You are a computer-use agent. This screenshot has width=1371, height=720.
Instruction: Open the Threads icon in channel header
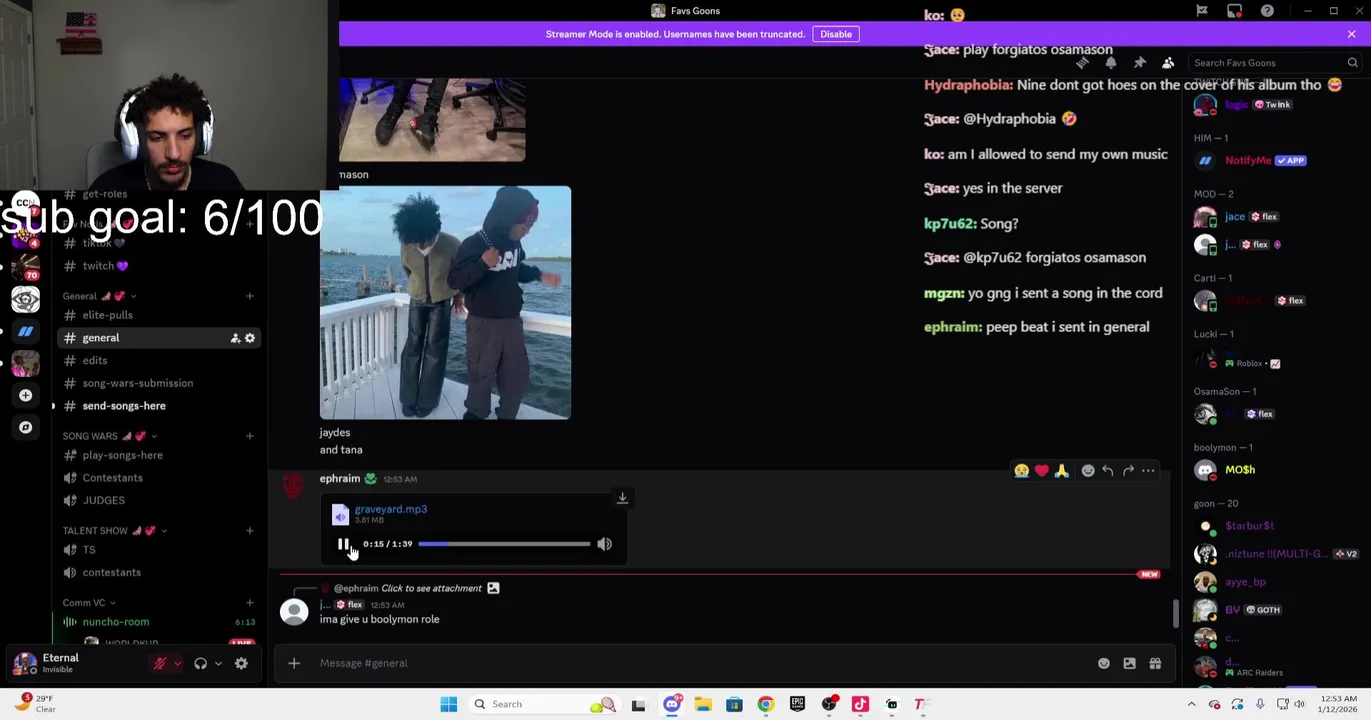pyautogui.click(x=1082, y=63)
